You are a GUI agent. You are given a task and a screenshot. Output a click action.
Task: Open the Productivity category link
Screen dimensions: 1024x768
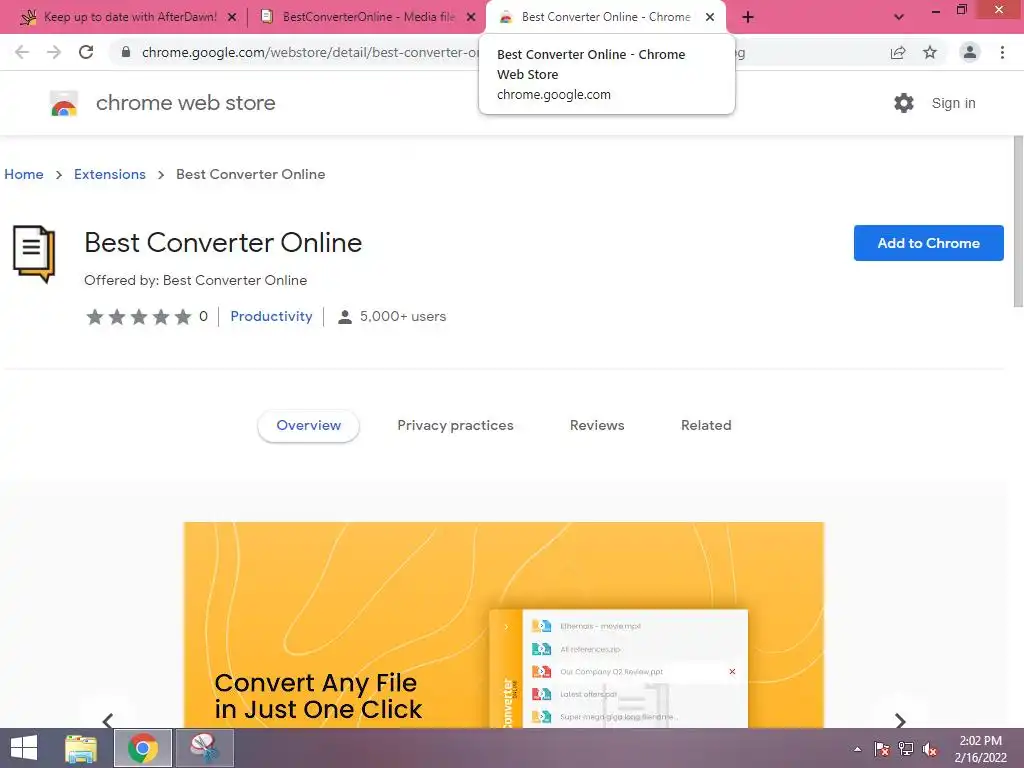[271, 316]
